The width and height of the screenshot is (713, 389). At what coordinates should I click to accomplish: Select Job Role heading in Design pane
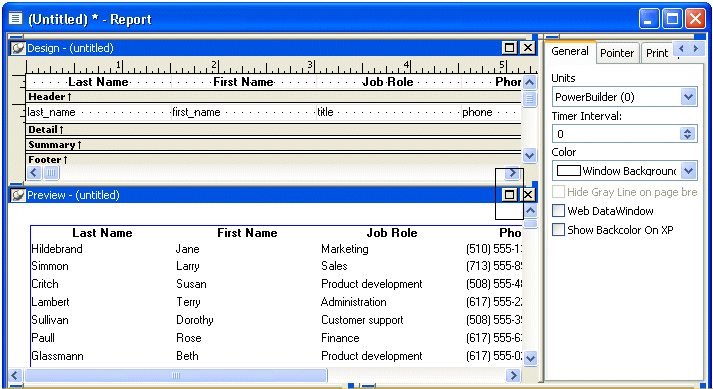coord(388,82)
